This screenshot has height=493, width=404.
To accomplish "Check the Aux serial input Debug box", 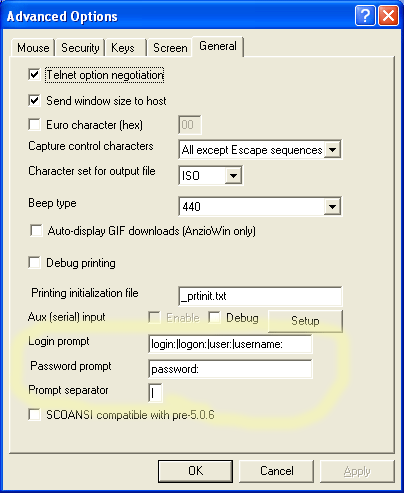I will [x=214, y=317].
